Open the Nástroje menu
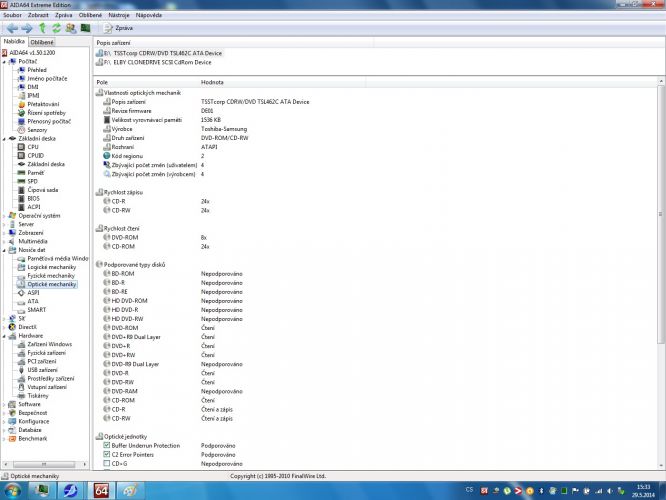The height and width of the screenshot is (500, 666). tap(119, 15)
